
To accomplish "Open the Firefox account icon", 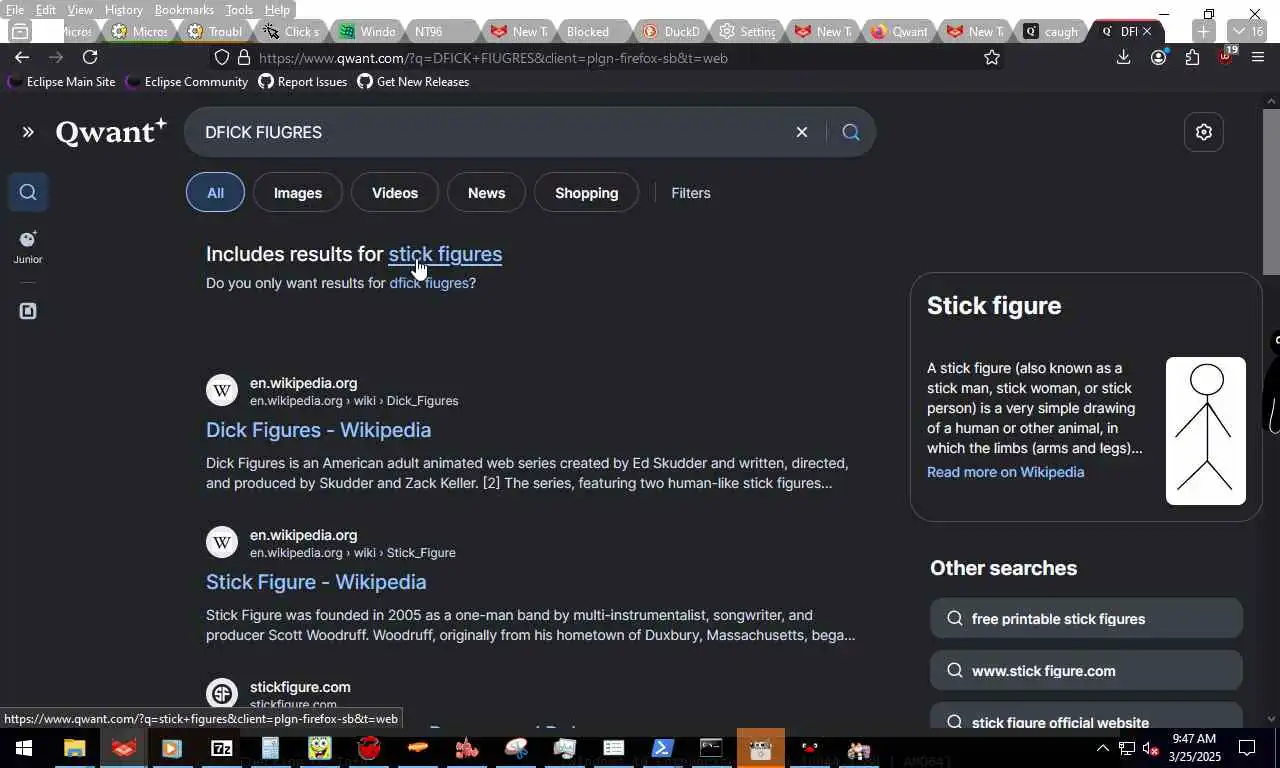I will [1158, 58].
